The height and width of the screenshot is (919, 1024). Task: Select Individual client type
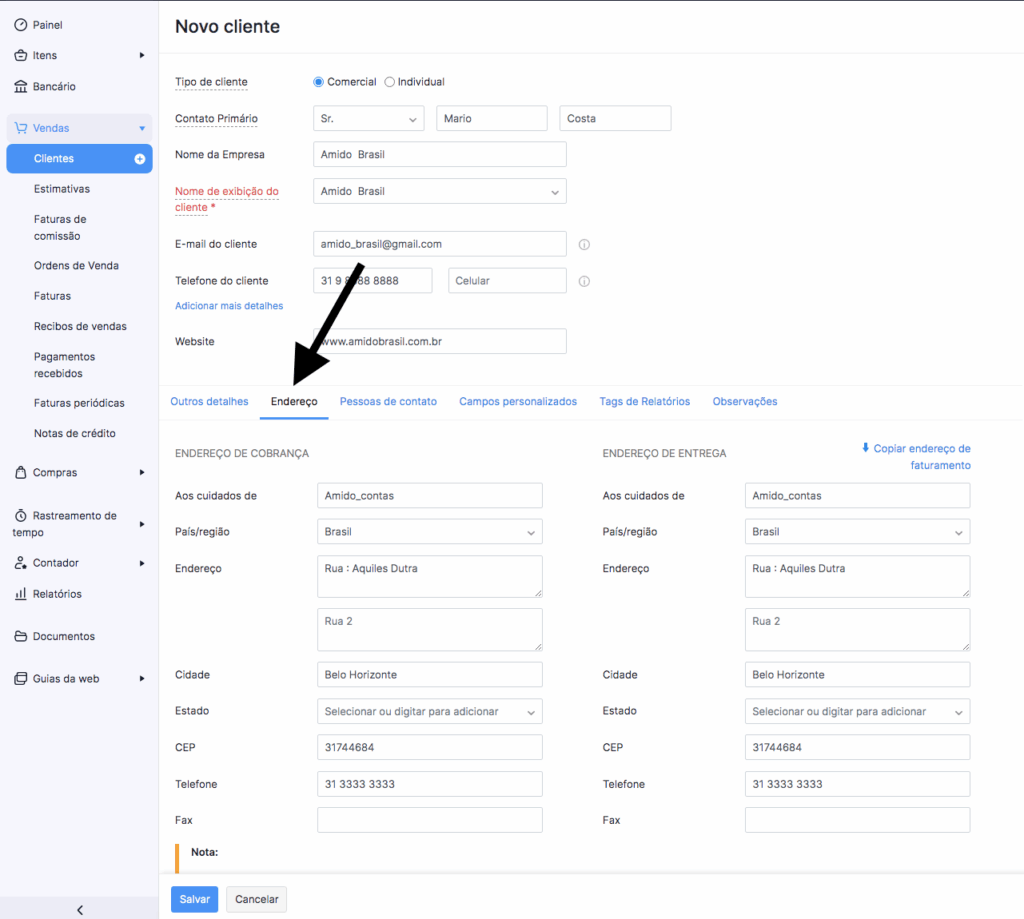pyautogui.click(x=390, y=82)
